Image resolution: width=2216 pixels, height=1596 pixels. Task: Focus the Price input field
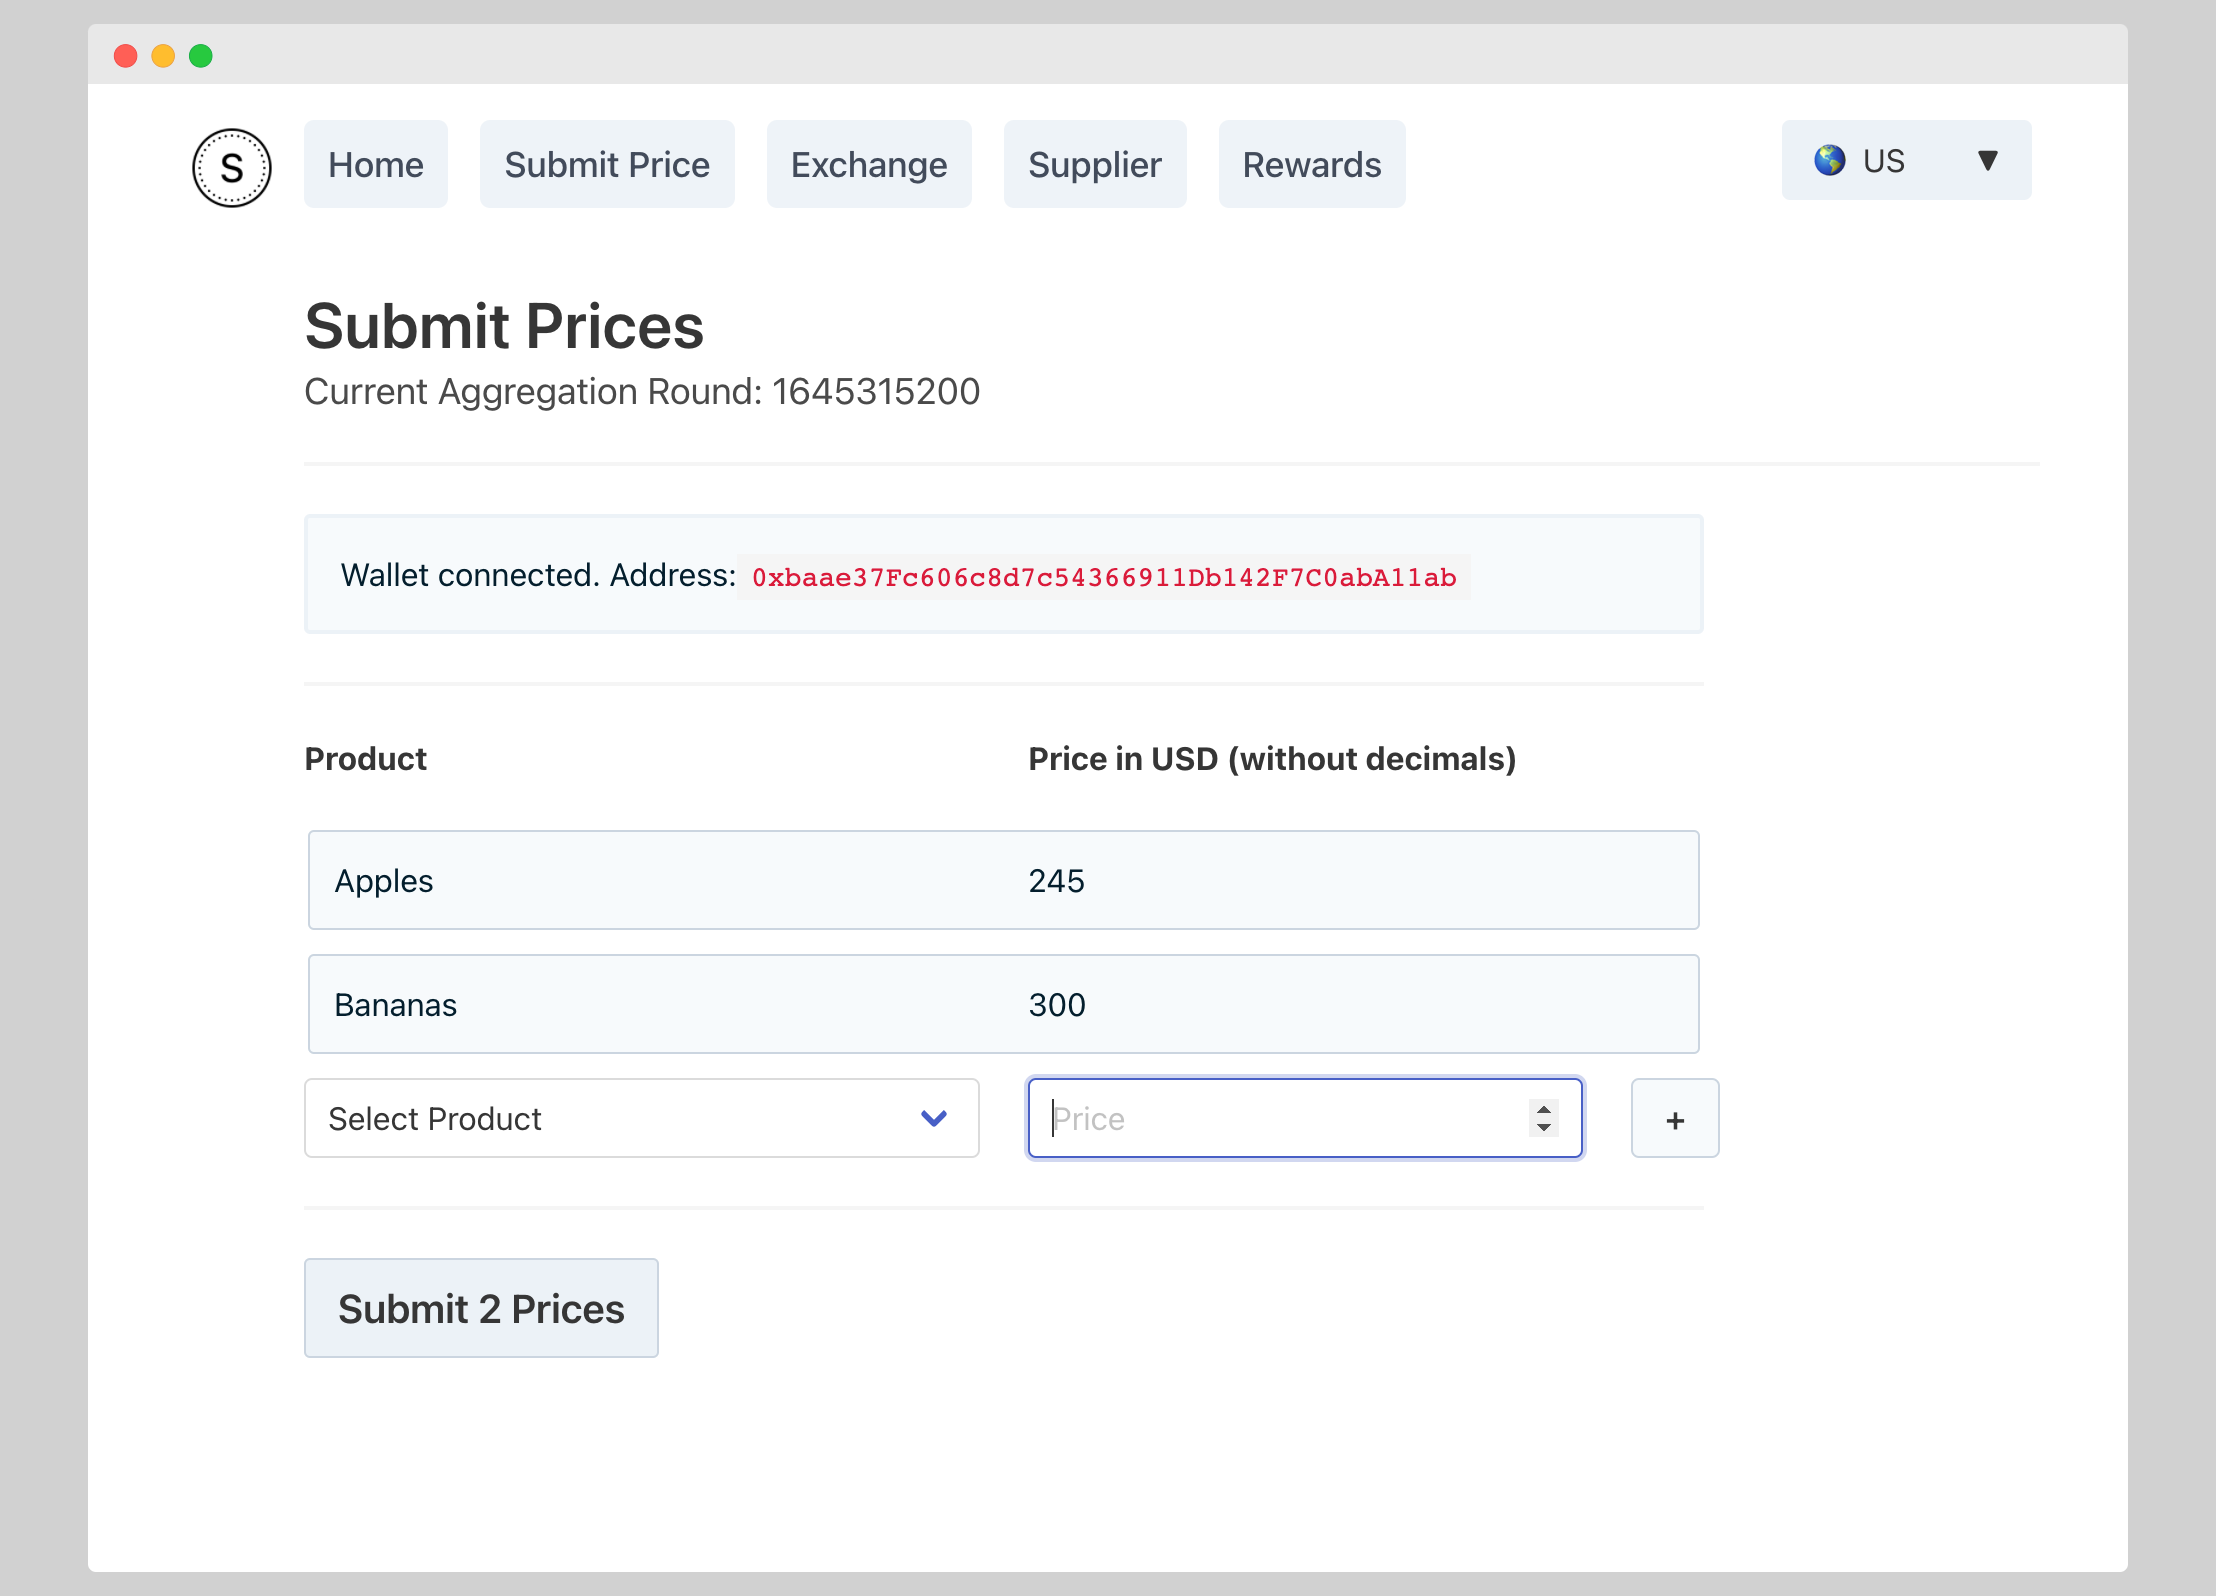pos(1280,1118)
